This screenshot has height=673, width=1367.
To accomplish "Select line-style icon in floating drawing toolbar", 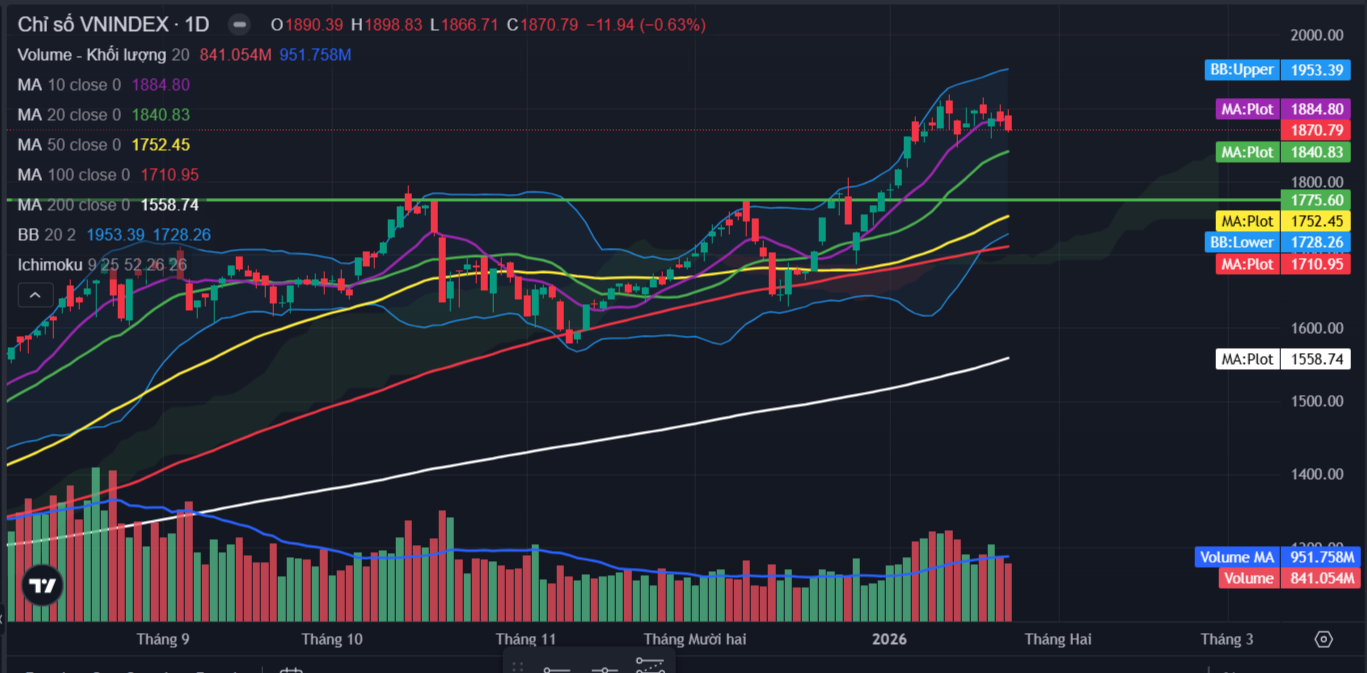I will [x=603, y=669].
